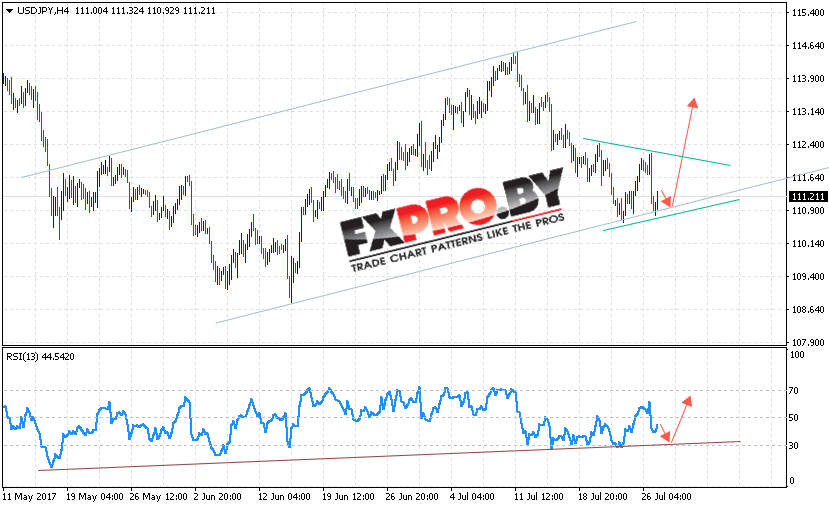Click the RSI scale value 70
The height and width of the screenshot is (508, 829).
click(x=794, y=391)
